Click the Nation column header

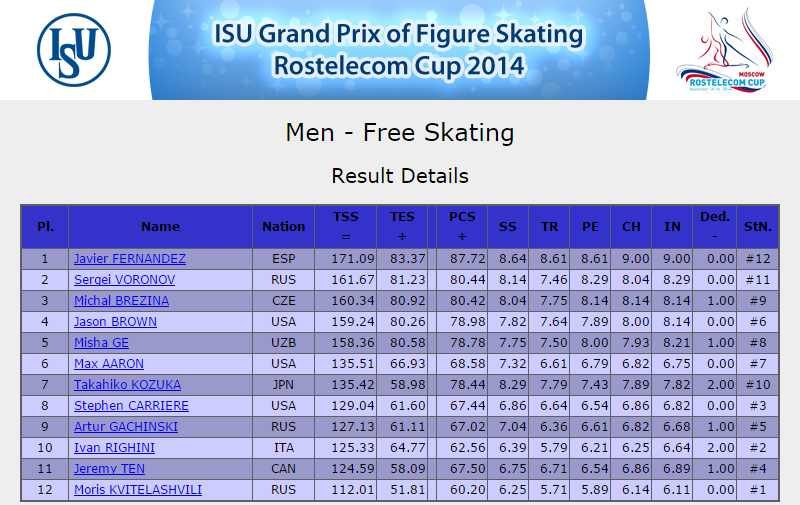coord(283,226)
